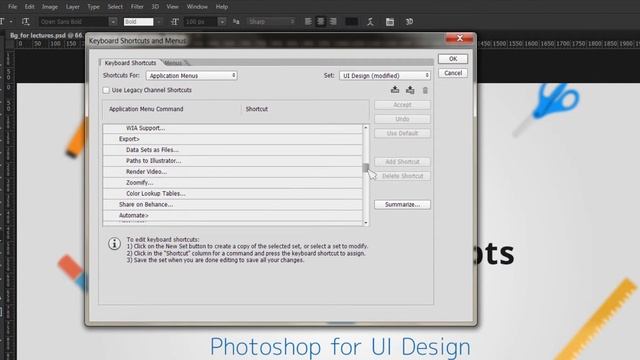Click the Summarize... button
This screenshot has height=360, width=640.
(402, 204)
